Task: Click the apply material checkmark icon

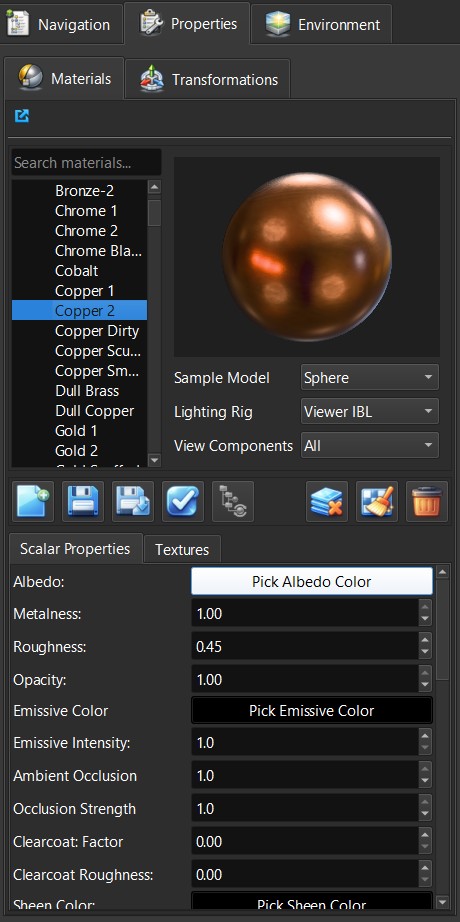Action: [183, 502]
